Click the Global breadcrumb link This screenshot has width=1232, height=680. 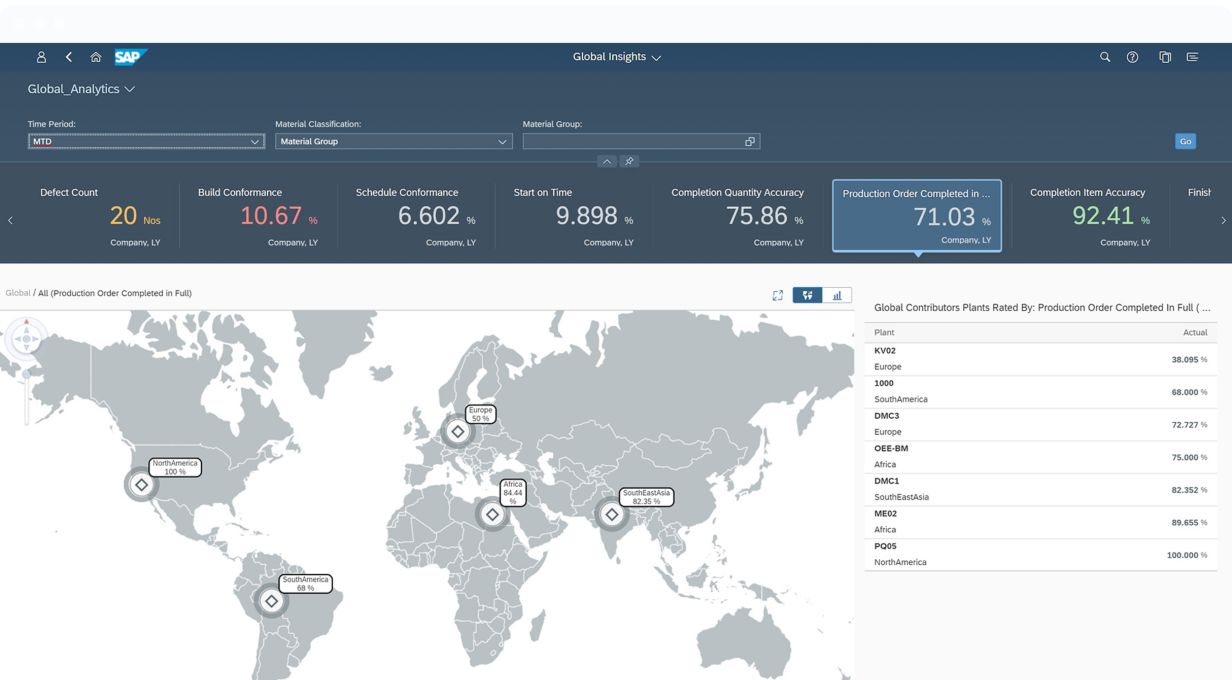[x=17, y=293]
